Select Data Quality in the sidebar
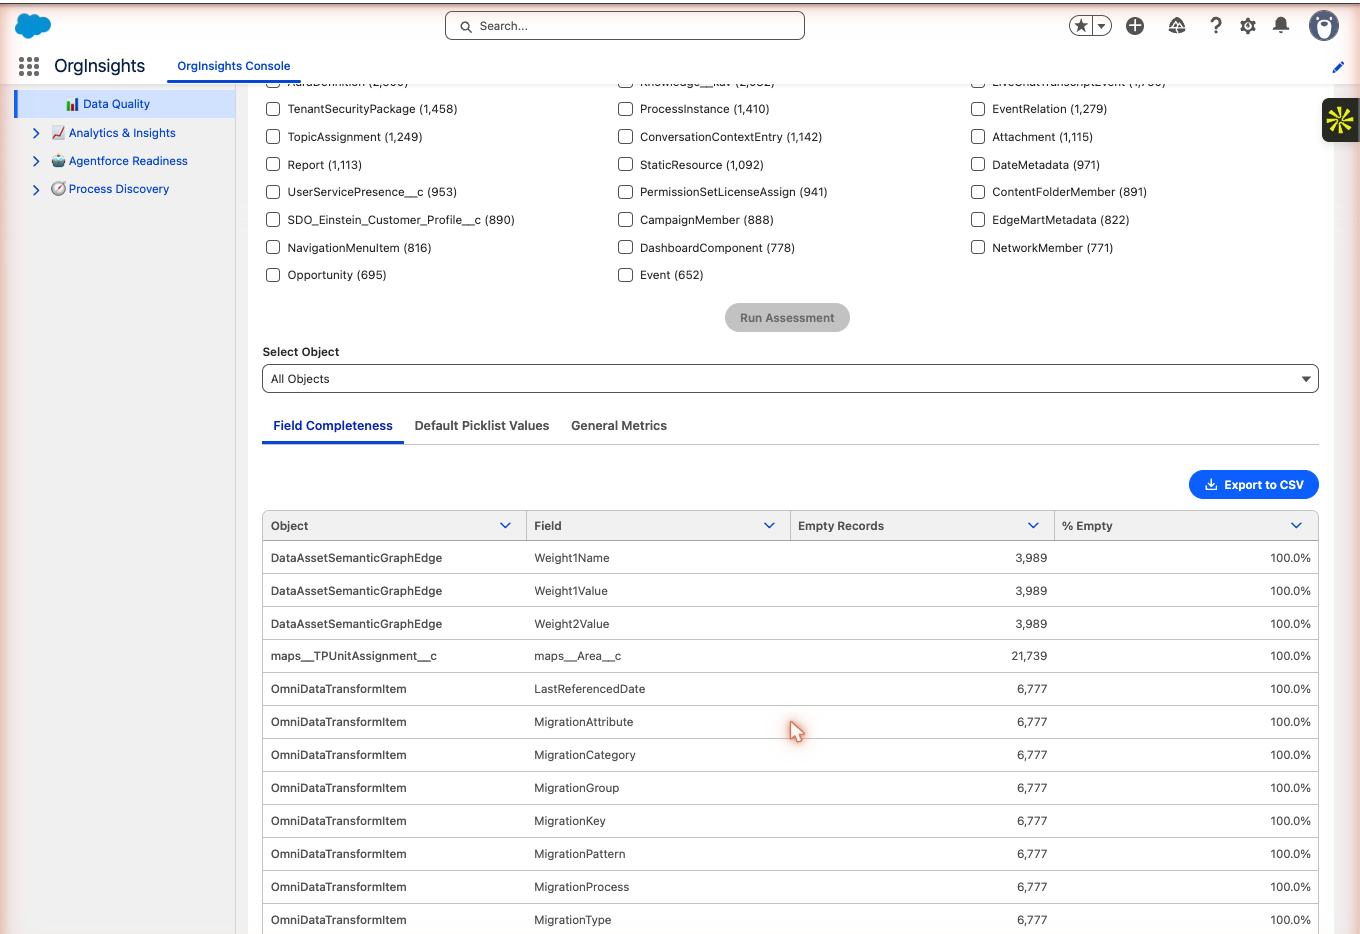 (x=125, y=104)
